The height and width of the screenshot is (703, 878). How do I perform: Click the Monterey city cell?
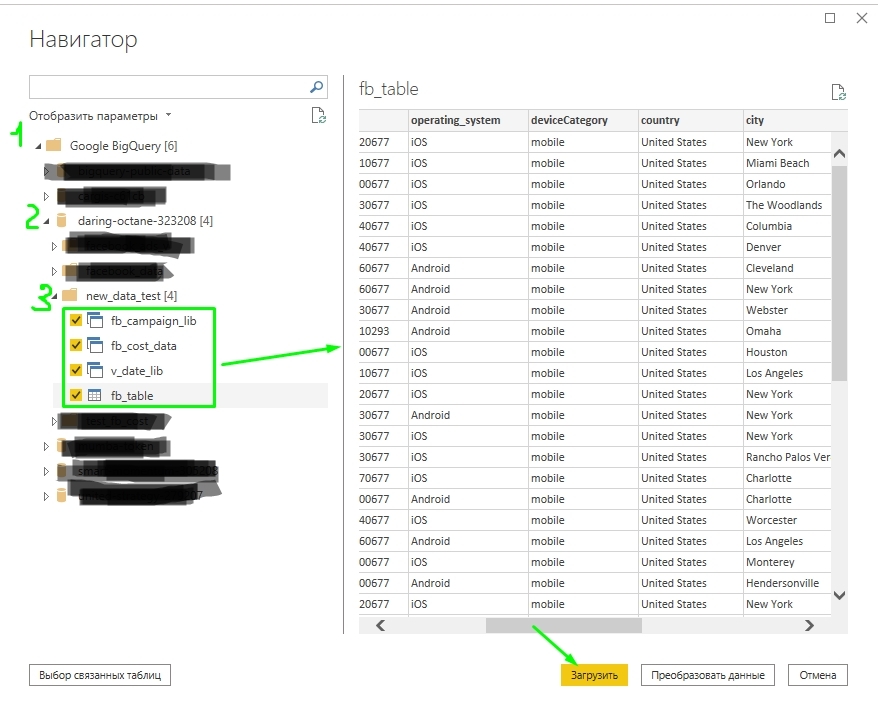pyautogui.click(x=787, y=562)
